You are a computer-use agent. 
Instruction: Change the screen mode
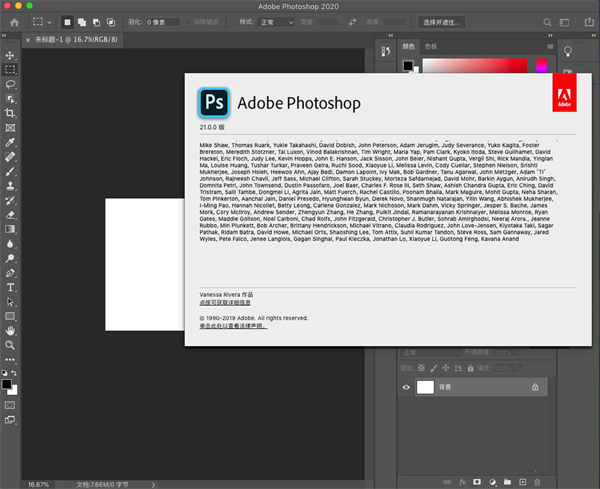pos(10,420)
